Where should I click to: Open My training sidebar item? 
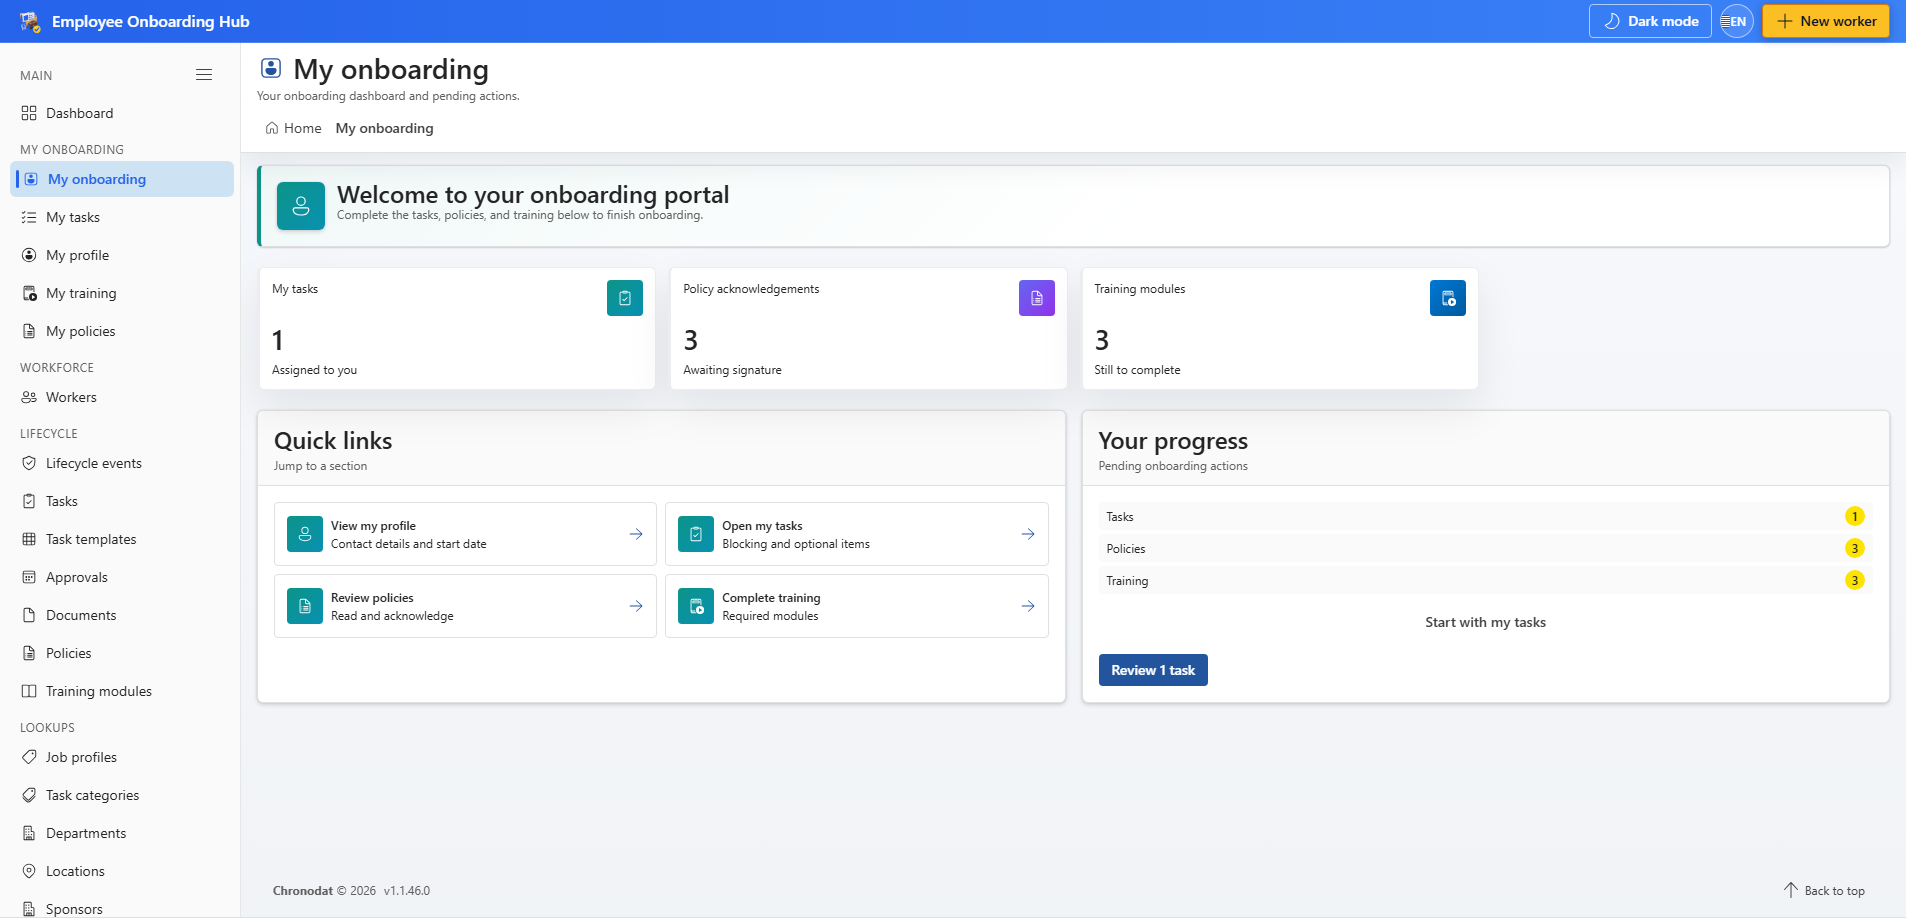tap(122, 293)
